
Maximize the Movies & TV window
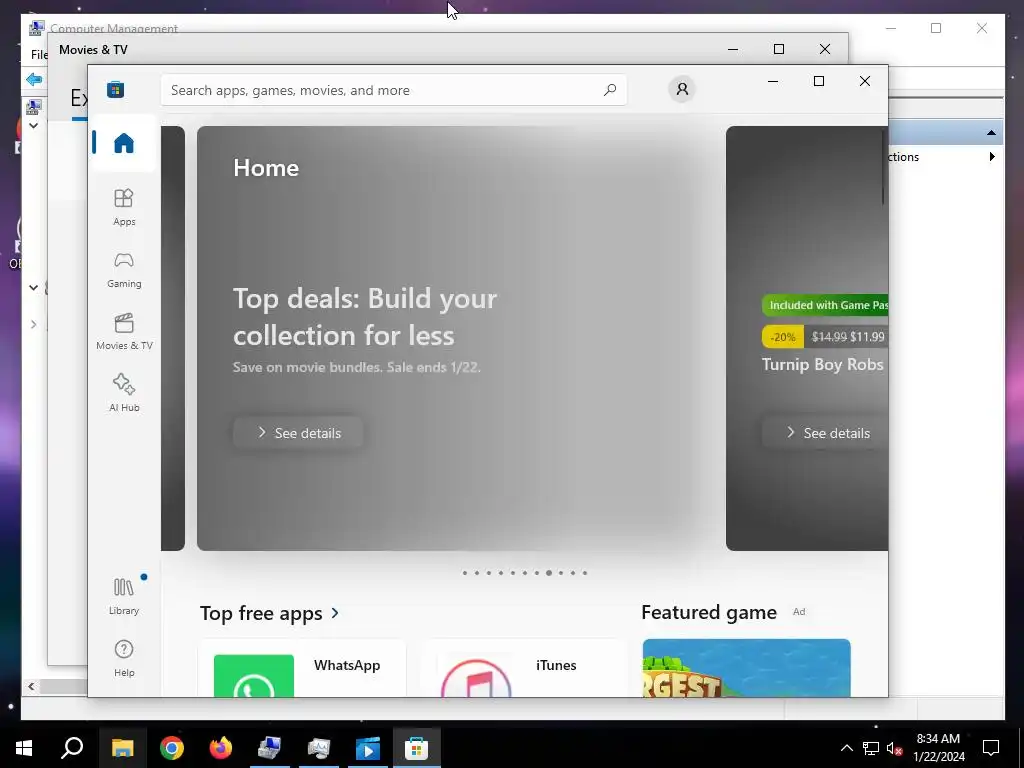point(778,49)
